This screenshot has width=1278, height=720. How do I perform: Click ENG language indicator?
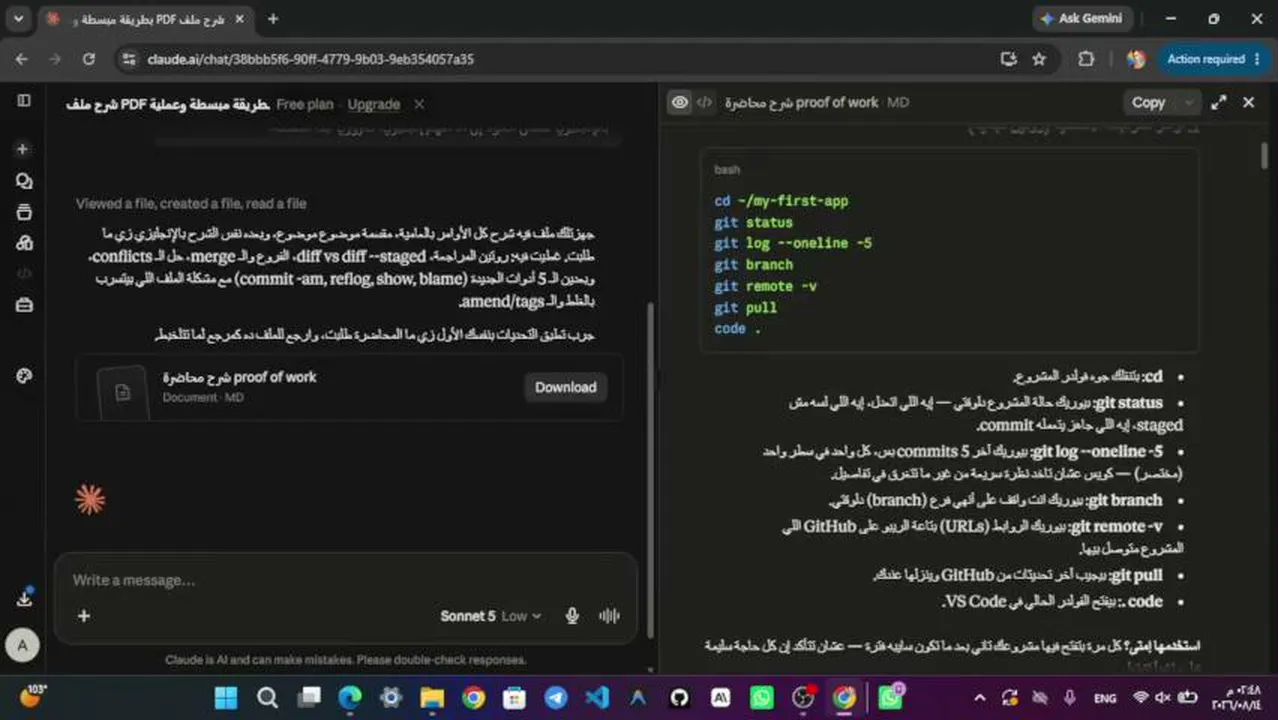click(1105, 698)
